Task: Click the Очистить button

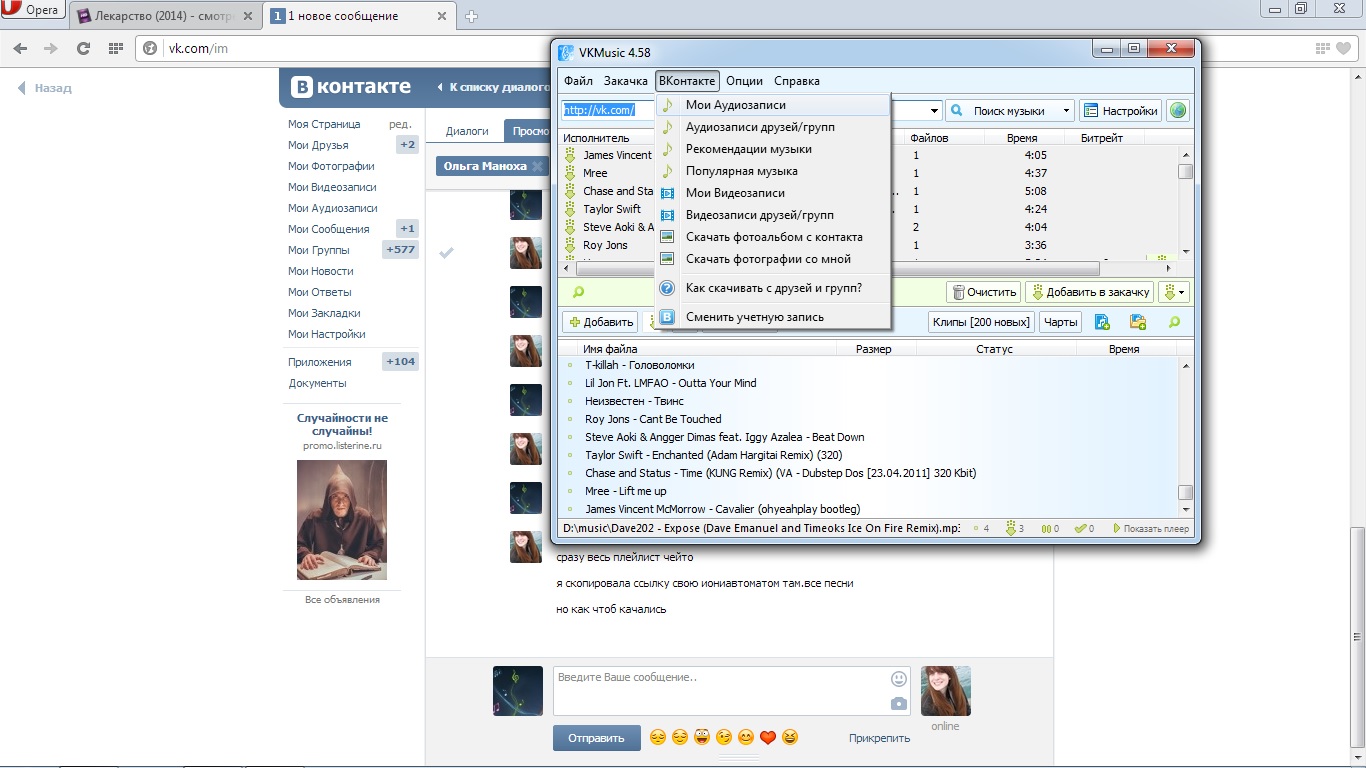Action: pos(983,292)
